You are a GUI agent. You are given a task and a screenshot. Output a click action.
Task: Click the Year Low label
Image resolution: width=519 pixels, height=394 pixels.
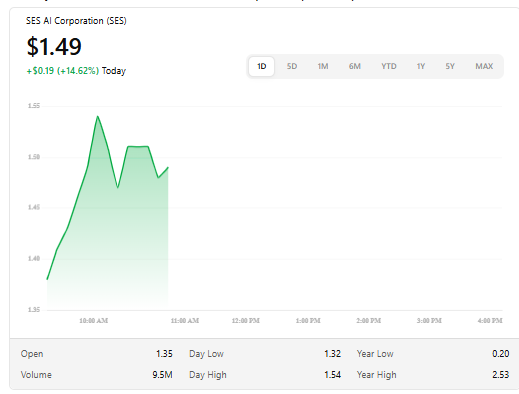(375, 354)
